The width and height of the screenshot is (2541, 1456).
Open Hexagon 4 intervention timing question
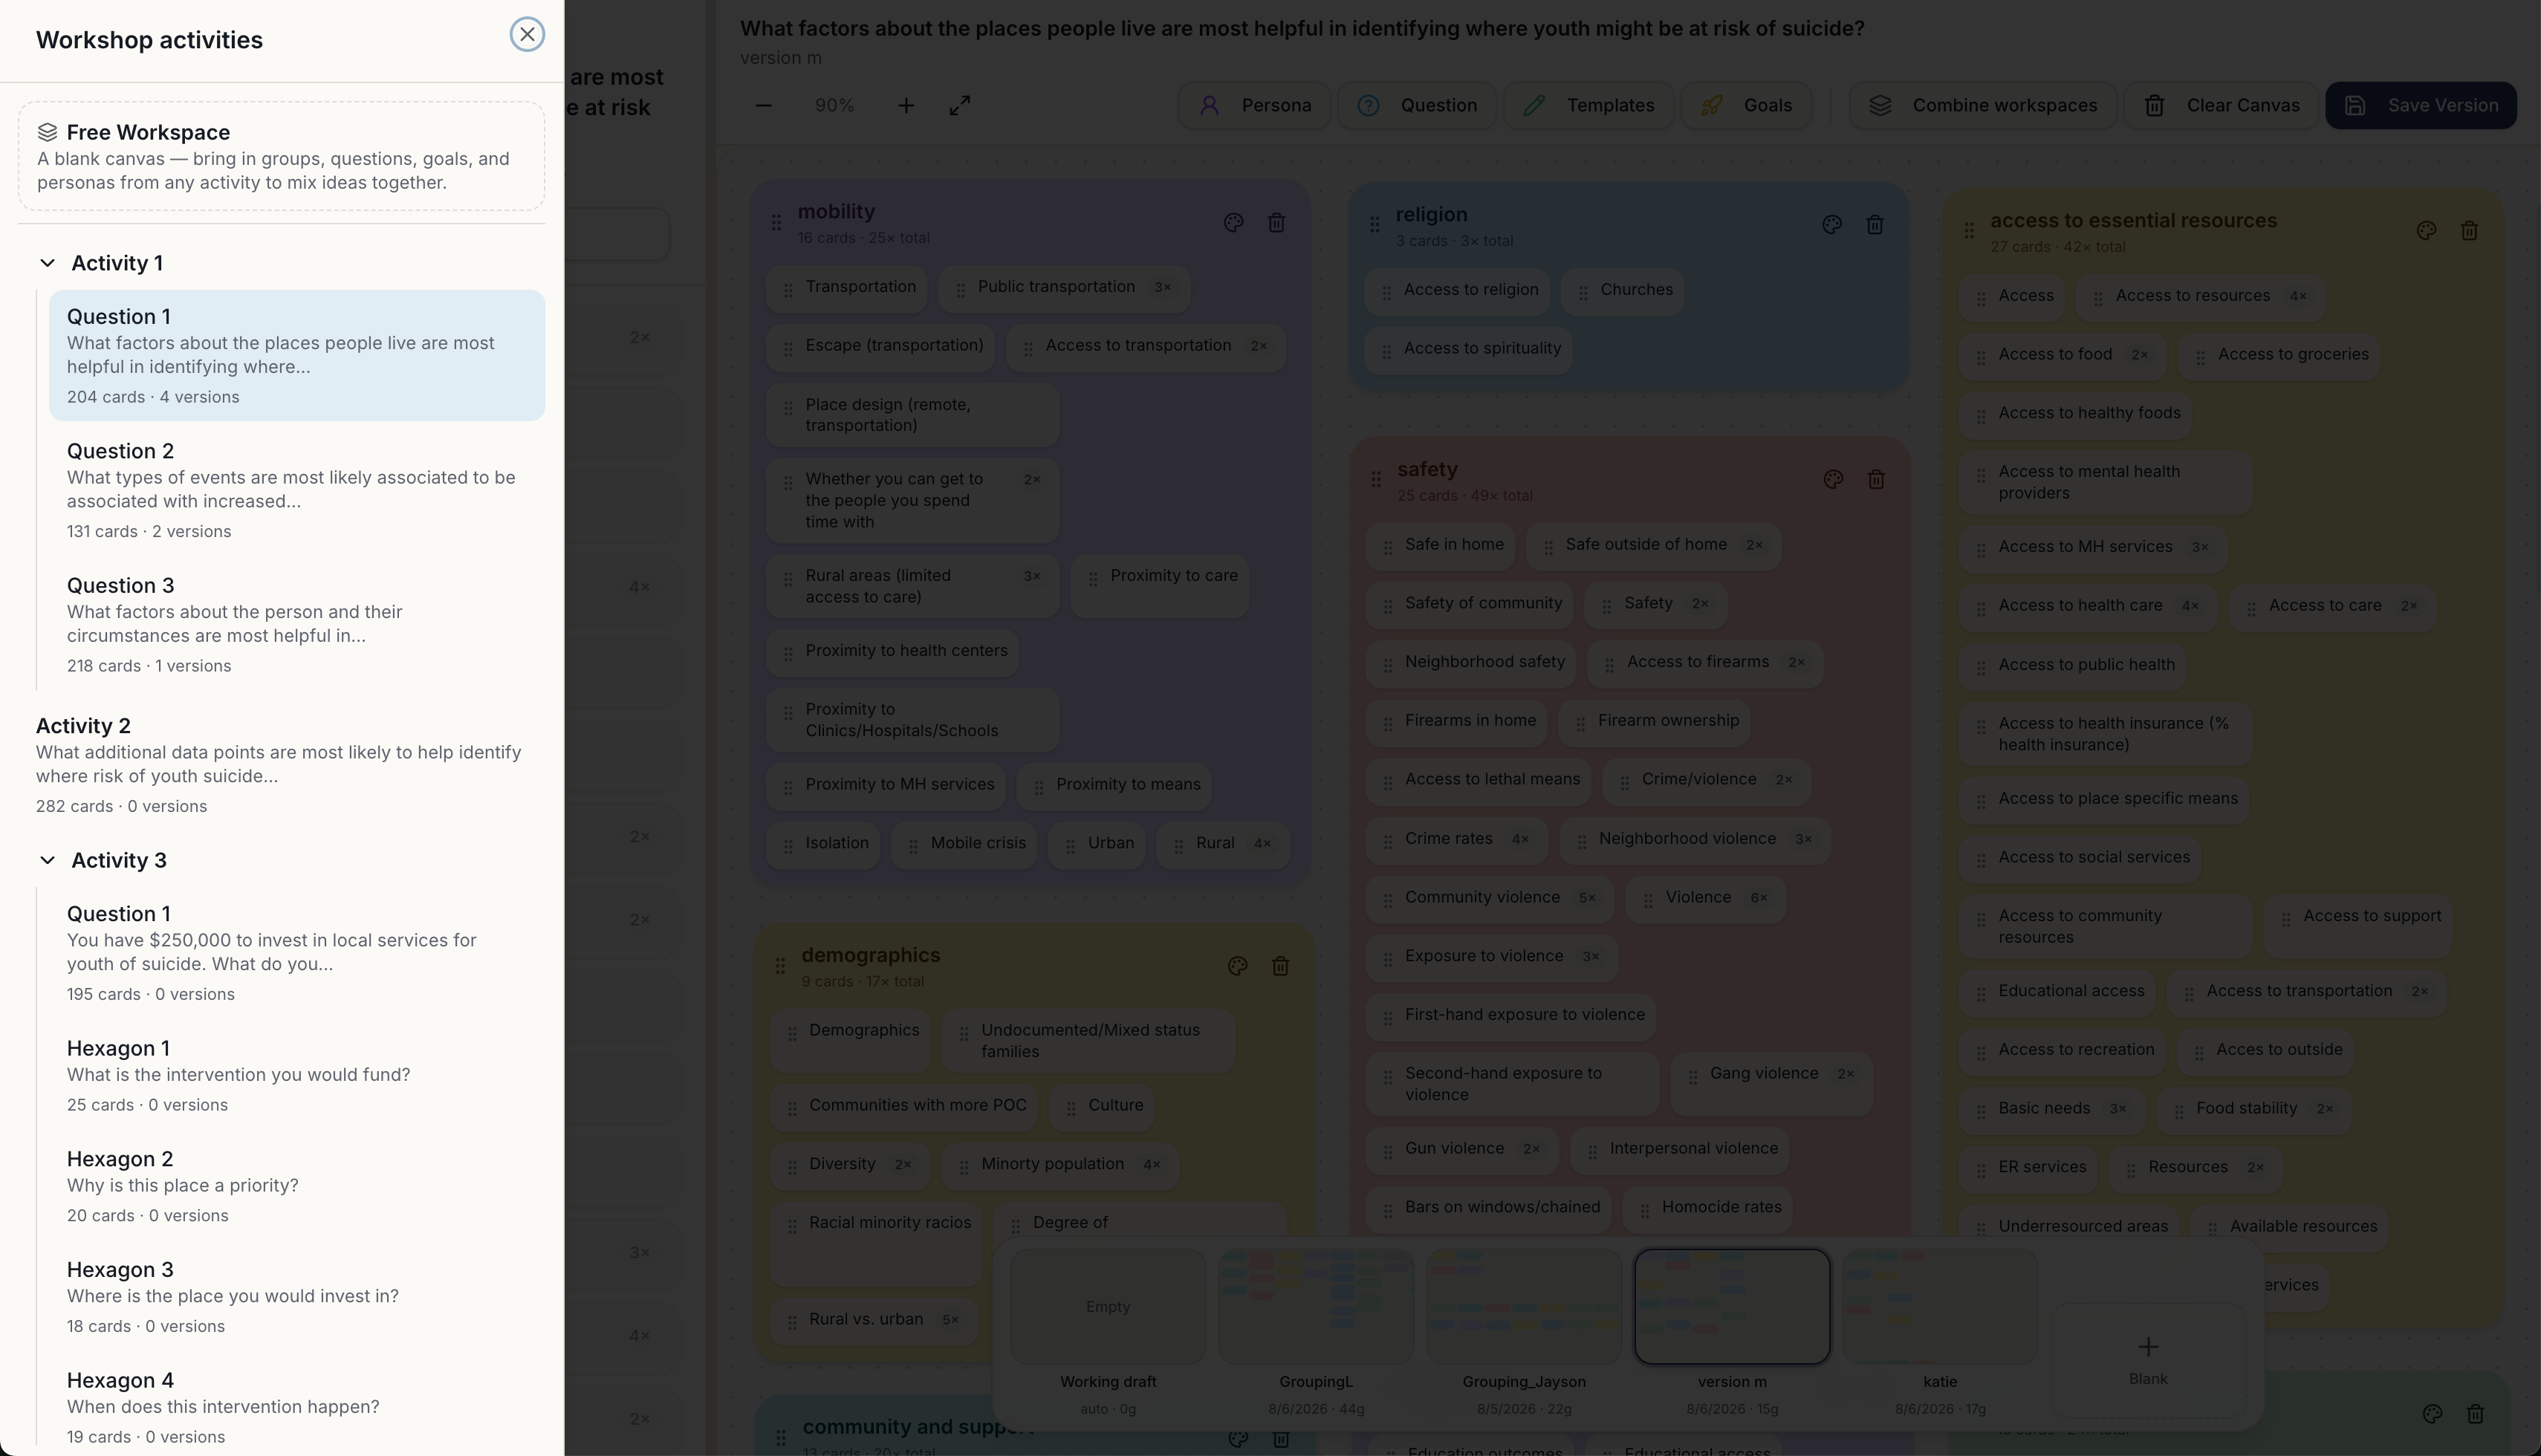(297, 1407)
